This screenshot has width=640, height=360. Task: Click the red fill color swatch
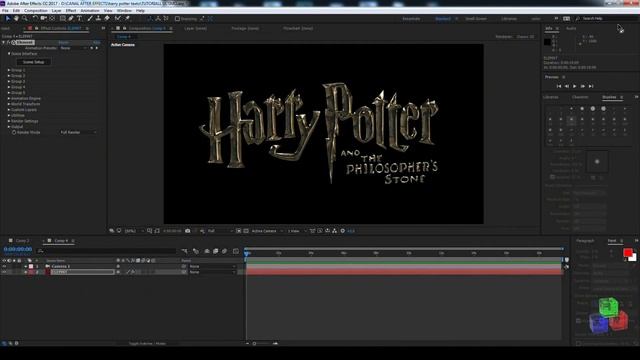point(628,253)
